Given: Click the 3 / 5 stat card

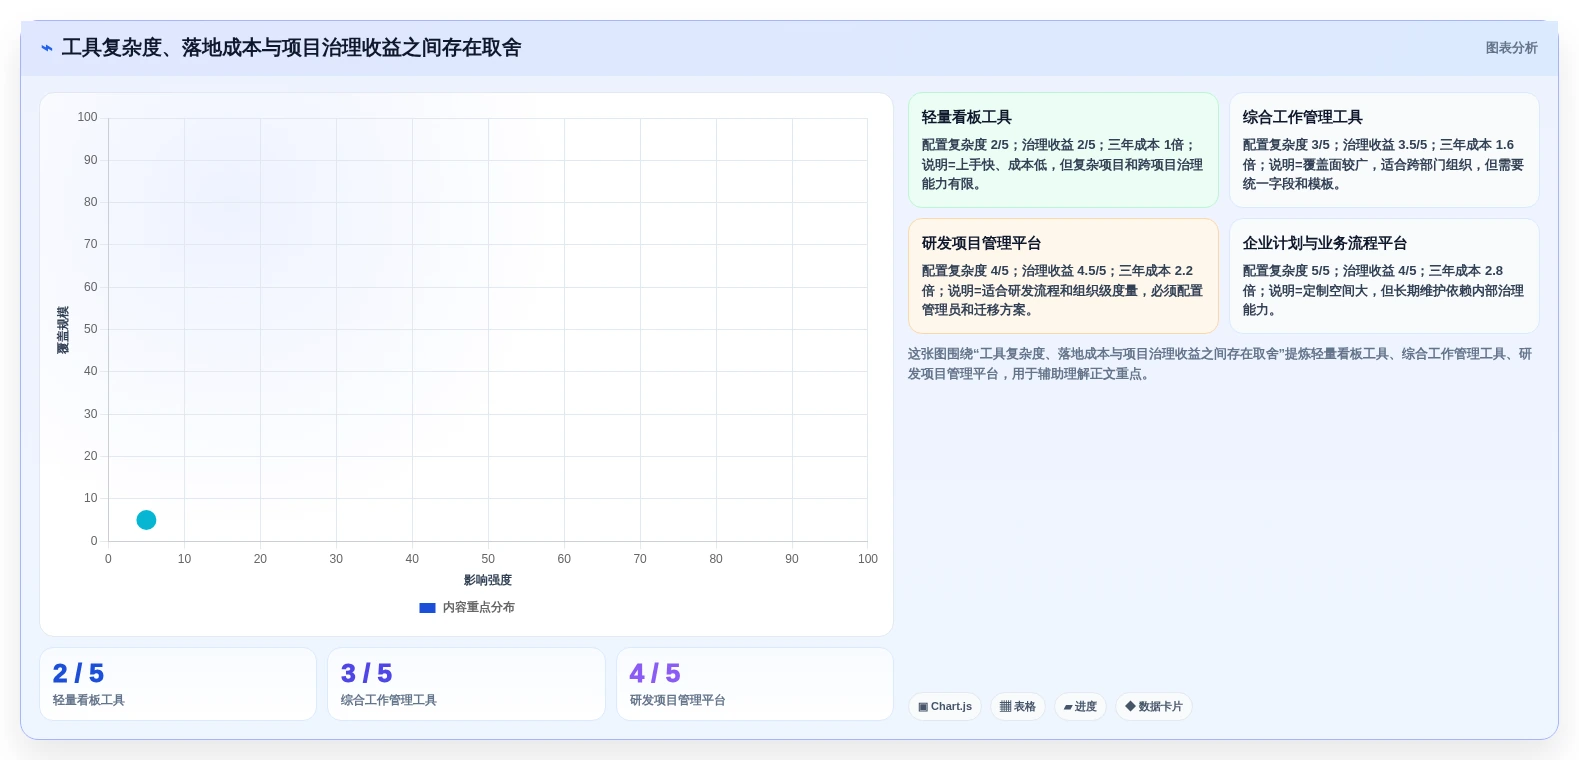Looking at the screenshot, I should [466, 684].
